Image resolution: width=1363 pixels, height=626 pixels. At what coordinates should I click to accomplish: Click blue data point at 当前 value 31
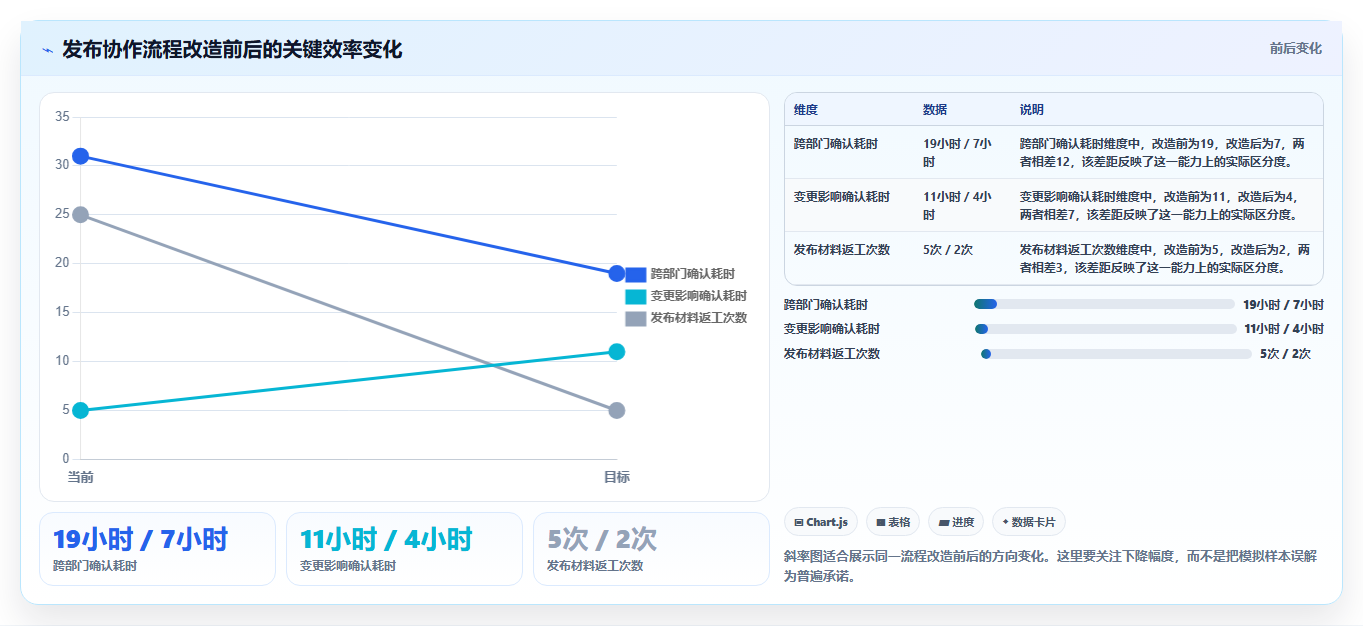point(81,156)
